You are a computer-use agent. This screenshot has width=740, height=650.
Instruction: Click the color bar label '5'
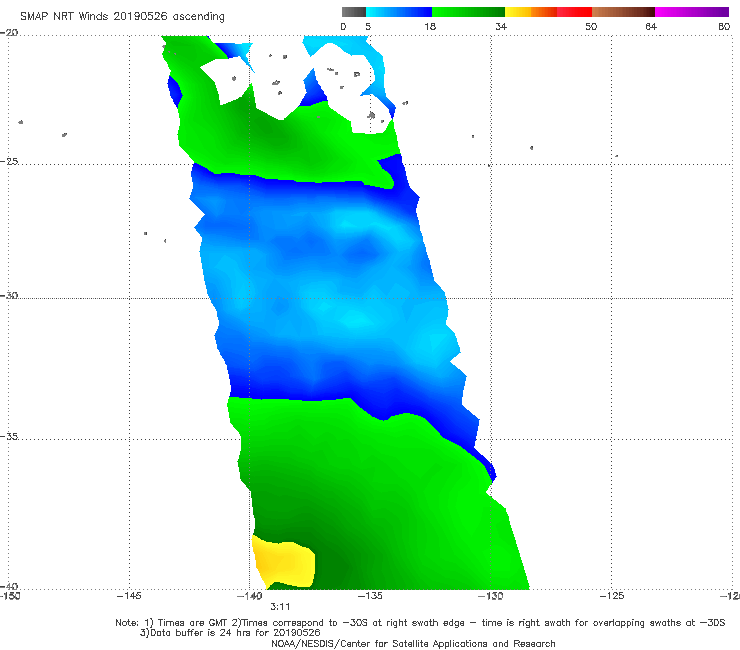tap(368, 26)
